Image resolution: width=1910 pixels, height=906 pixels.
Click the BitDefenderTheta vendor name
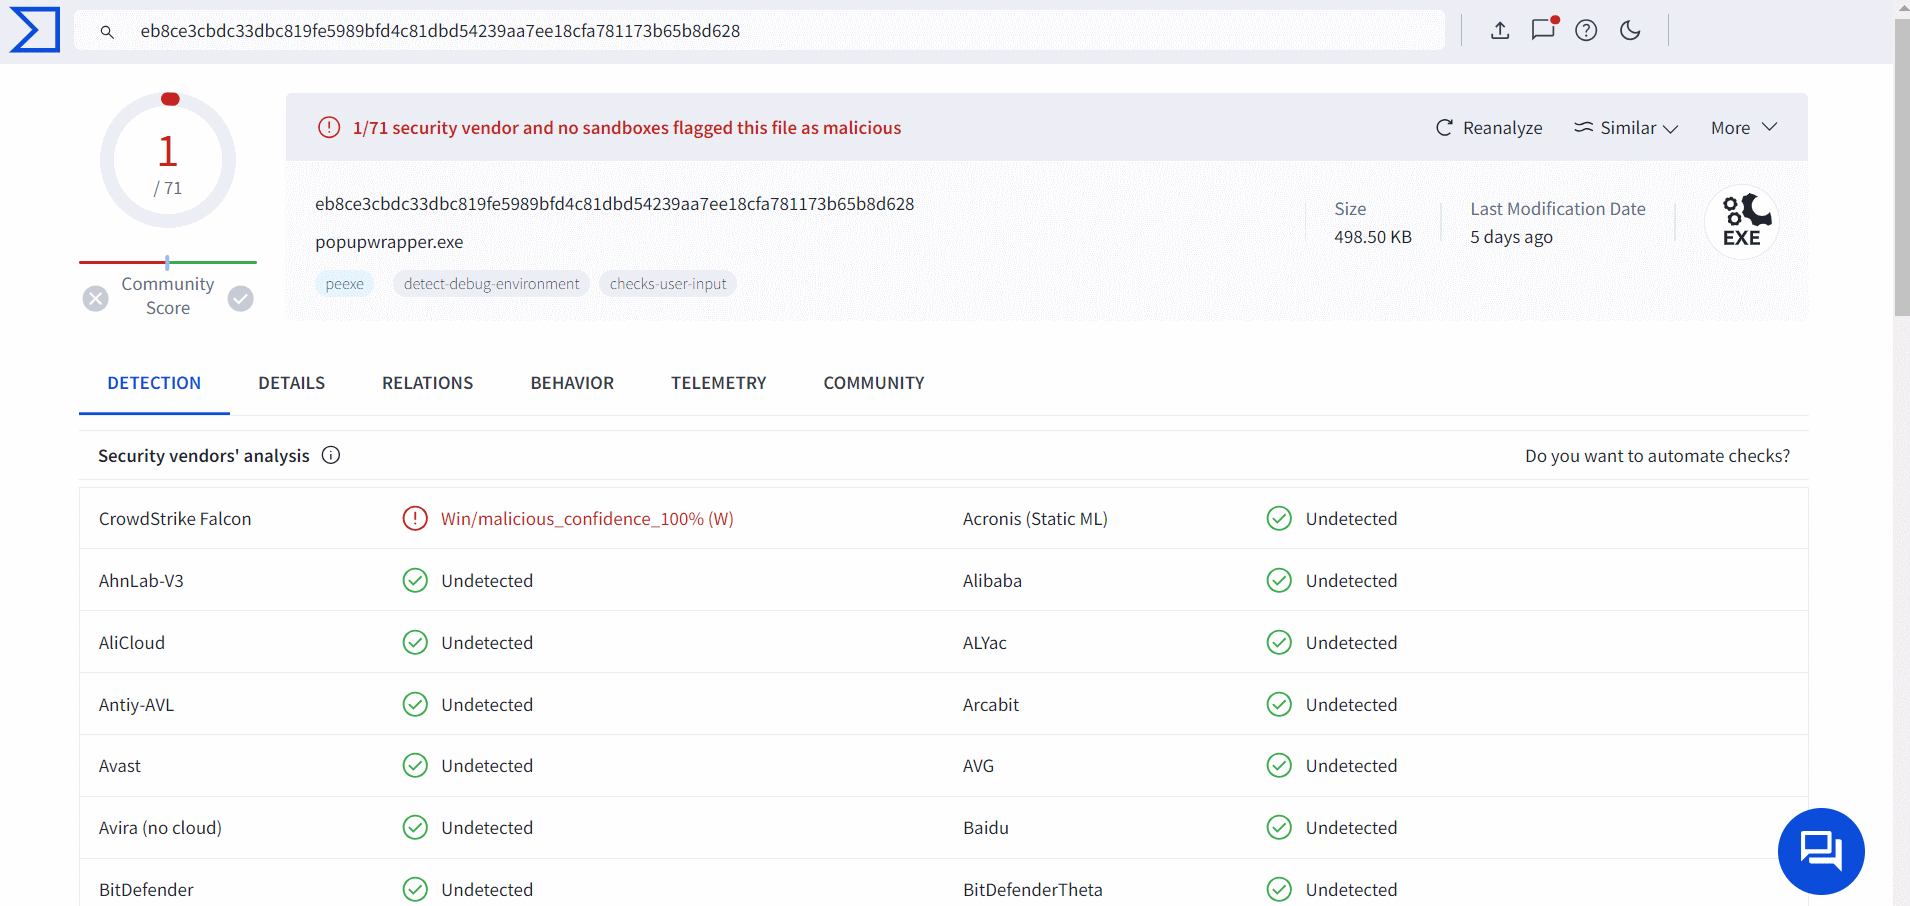pos(1033,890)
